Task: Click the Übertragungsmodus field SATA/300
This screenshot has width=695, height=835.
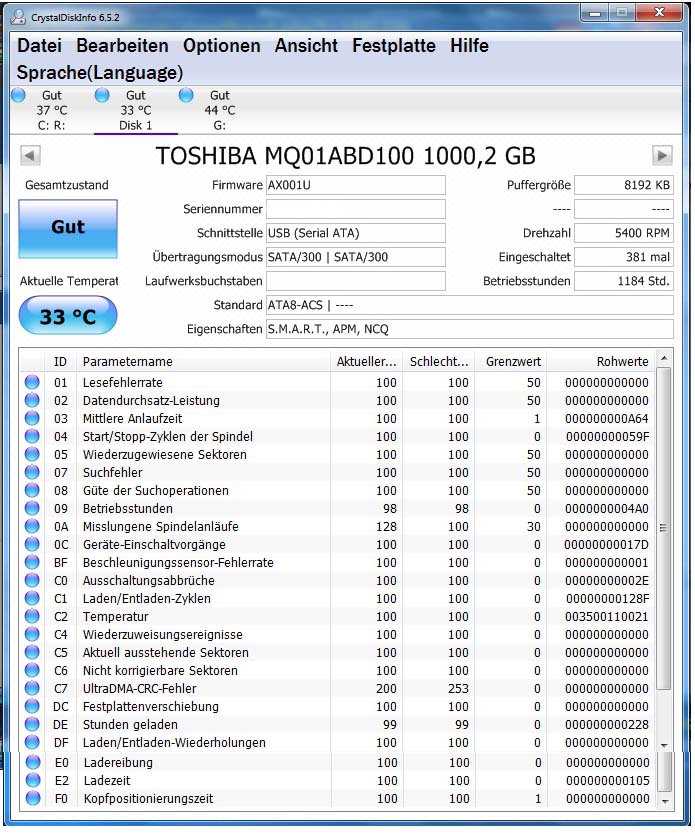Action: tap(356, 257)
